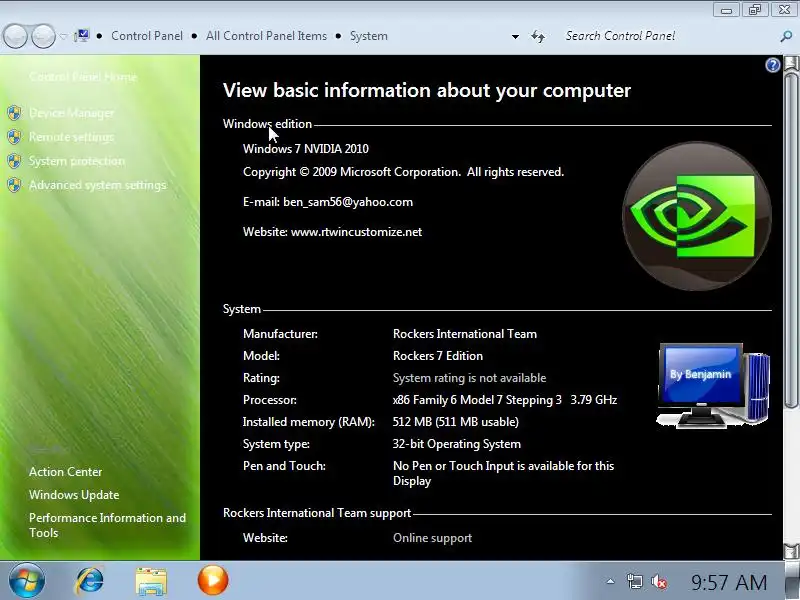This screenshot has height=600, width=800.
Task: Select All Control Panel Items breadcrumb
Action: [x=266, y=36]
